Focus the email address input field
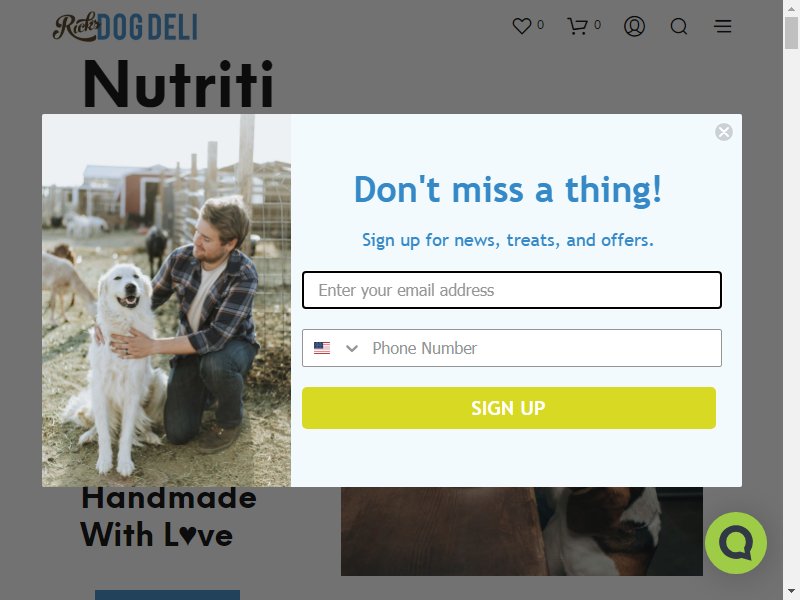This screenshot has height=600, width=800. coord(512,290)
